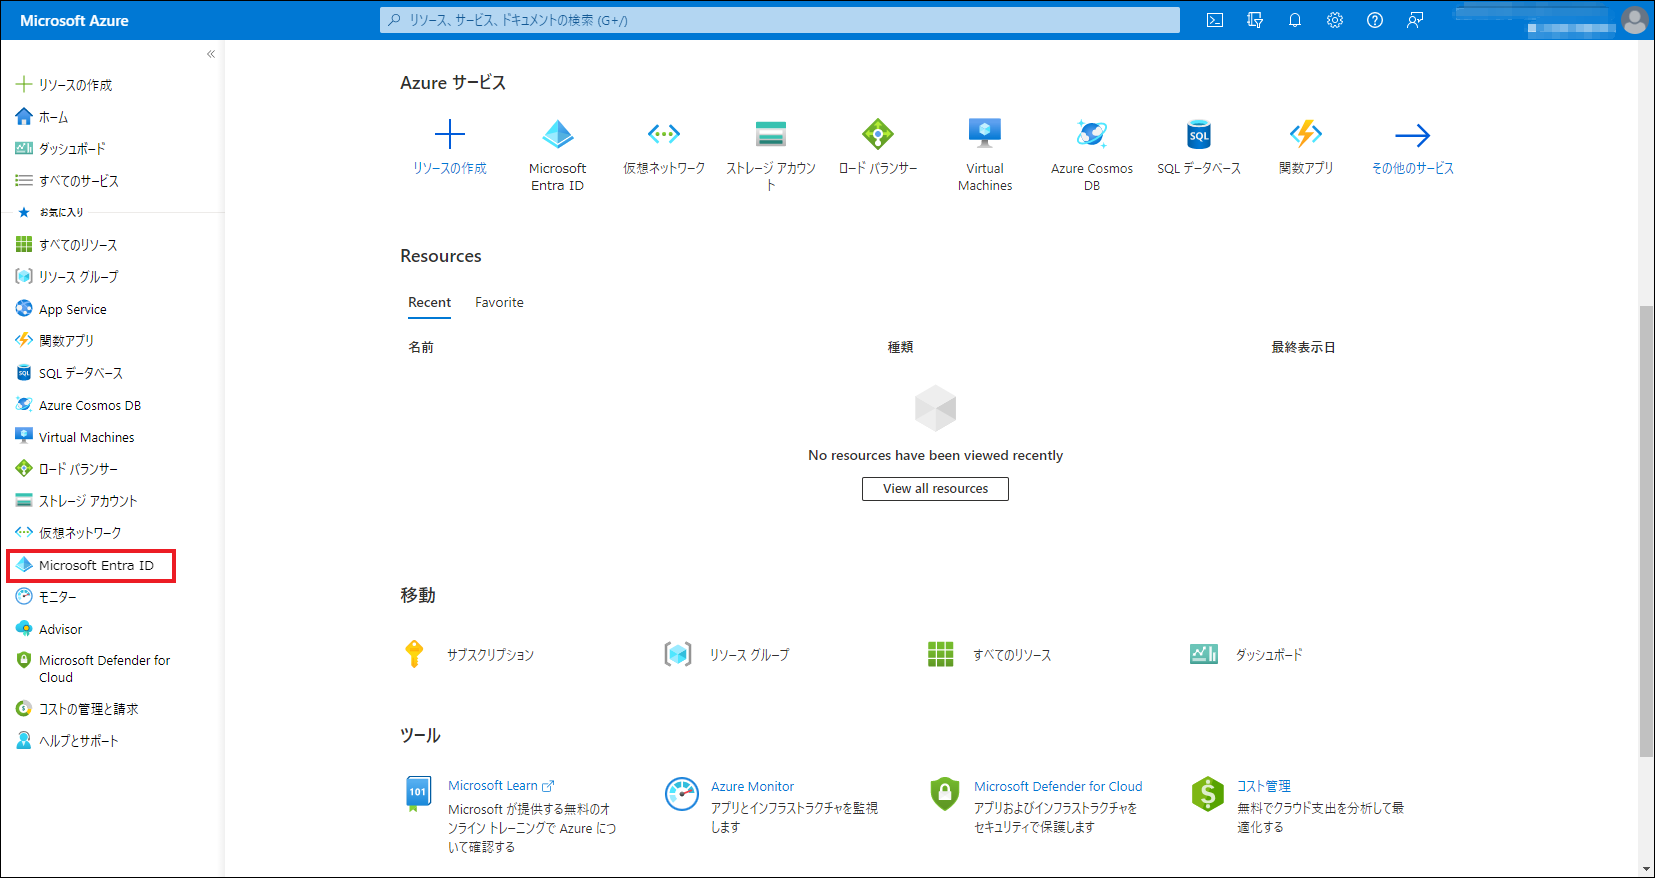Open the ロード バランサー service tile

tap(878, 135)
